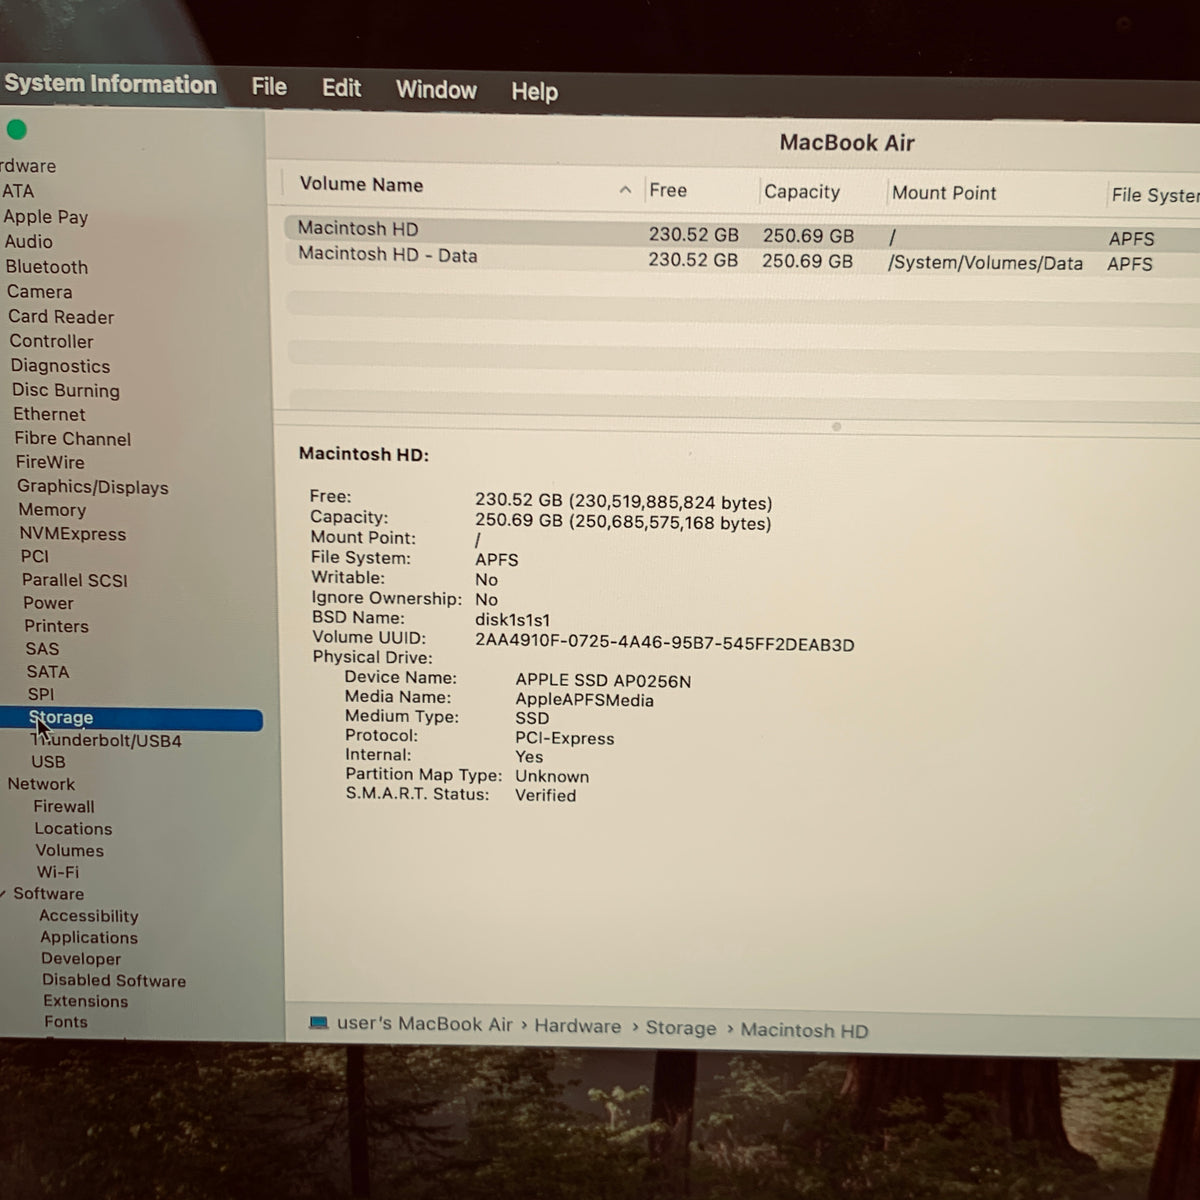Select Camera in the sidebar
1200x1200 pixels.
point(39,292)
